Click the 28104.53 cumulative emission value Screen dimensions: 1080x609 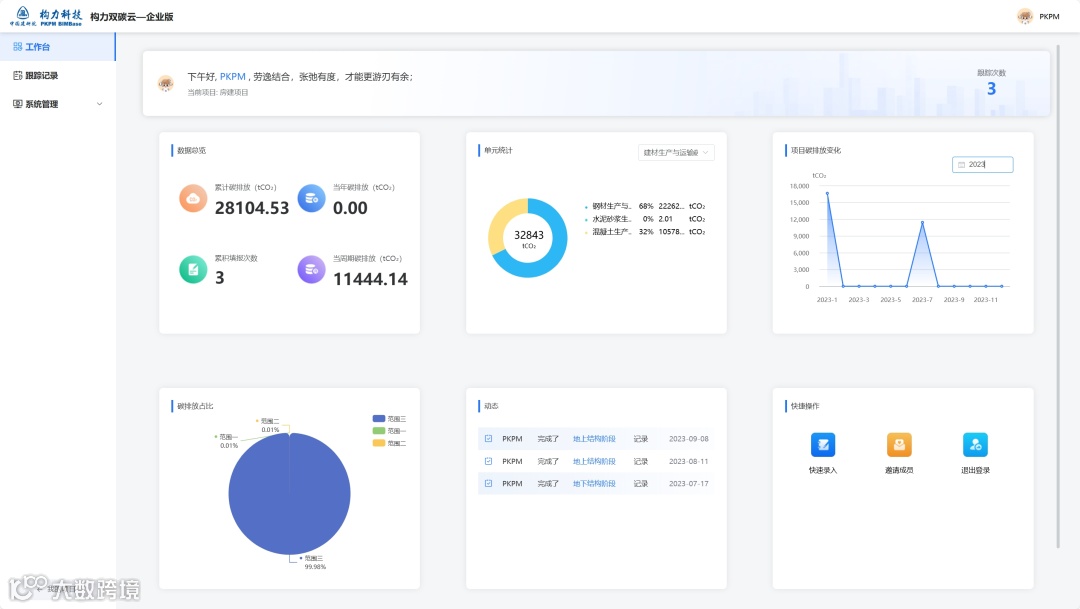pos(252,208)
